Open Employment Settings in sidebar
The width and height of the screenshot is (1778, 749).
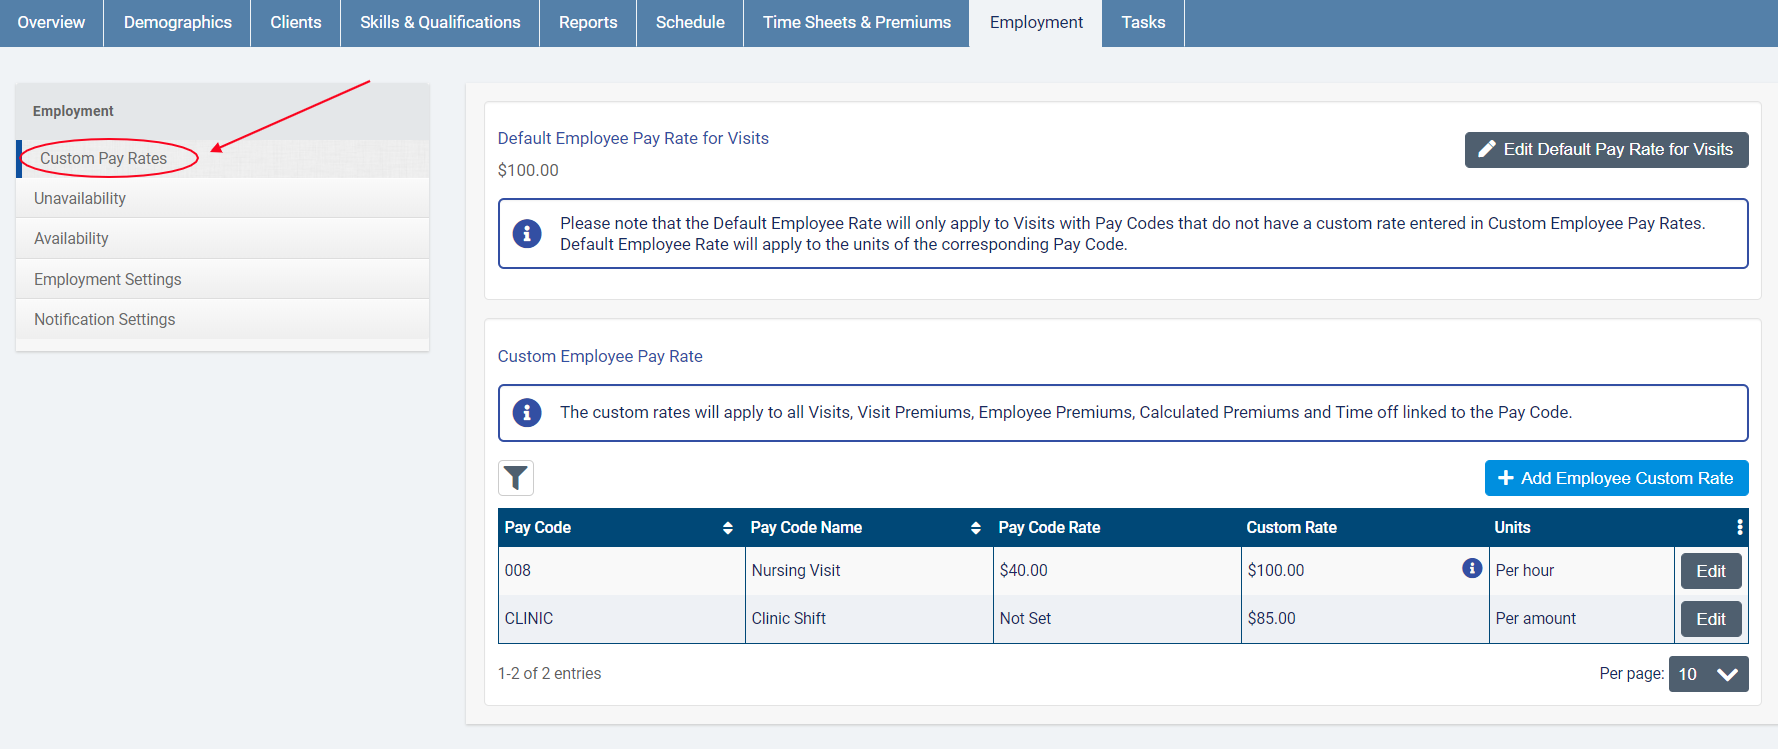[108, 279]
